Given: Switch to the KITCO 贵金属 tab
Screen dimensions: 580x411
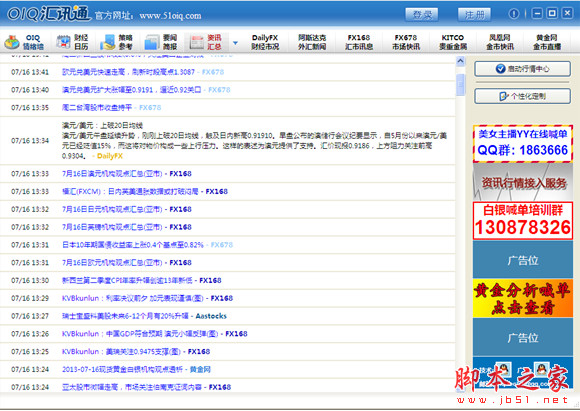Looking at the screenshot, I should tap(453, 42).
